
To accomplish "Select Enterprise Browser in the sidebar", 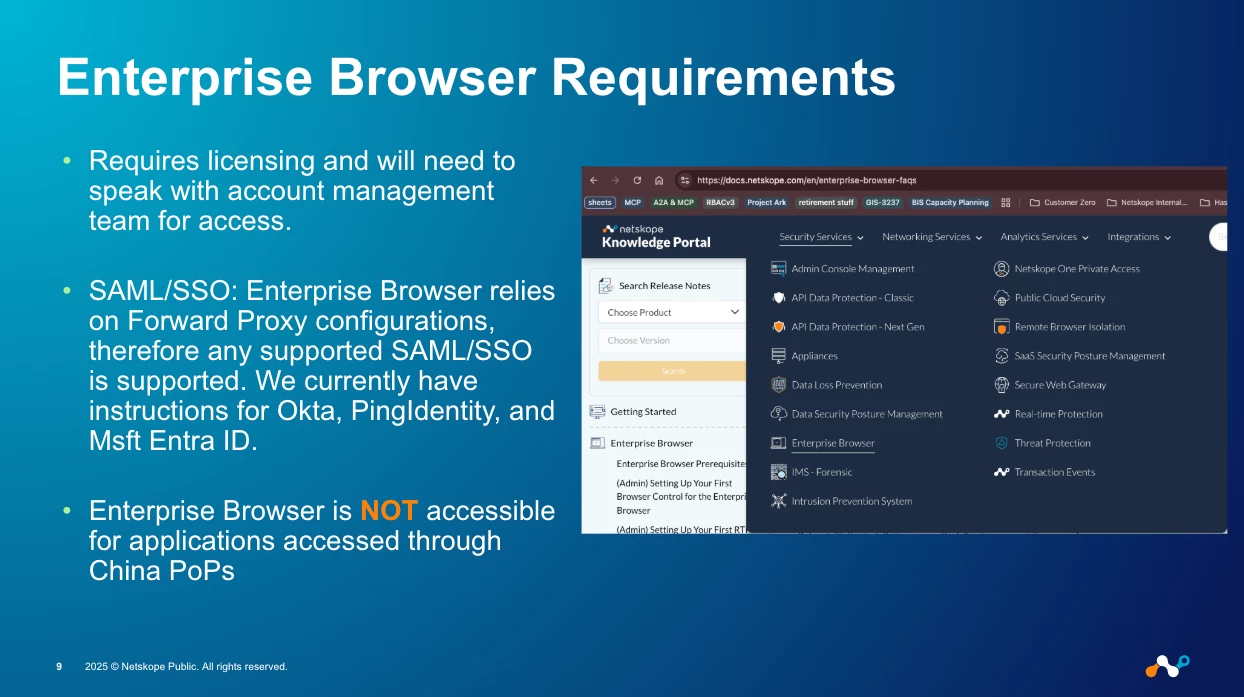I will tap(652, 443).
